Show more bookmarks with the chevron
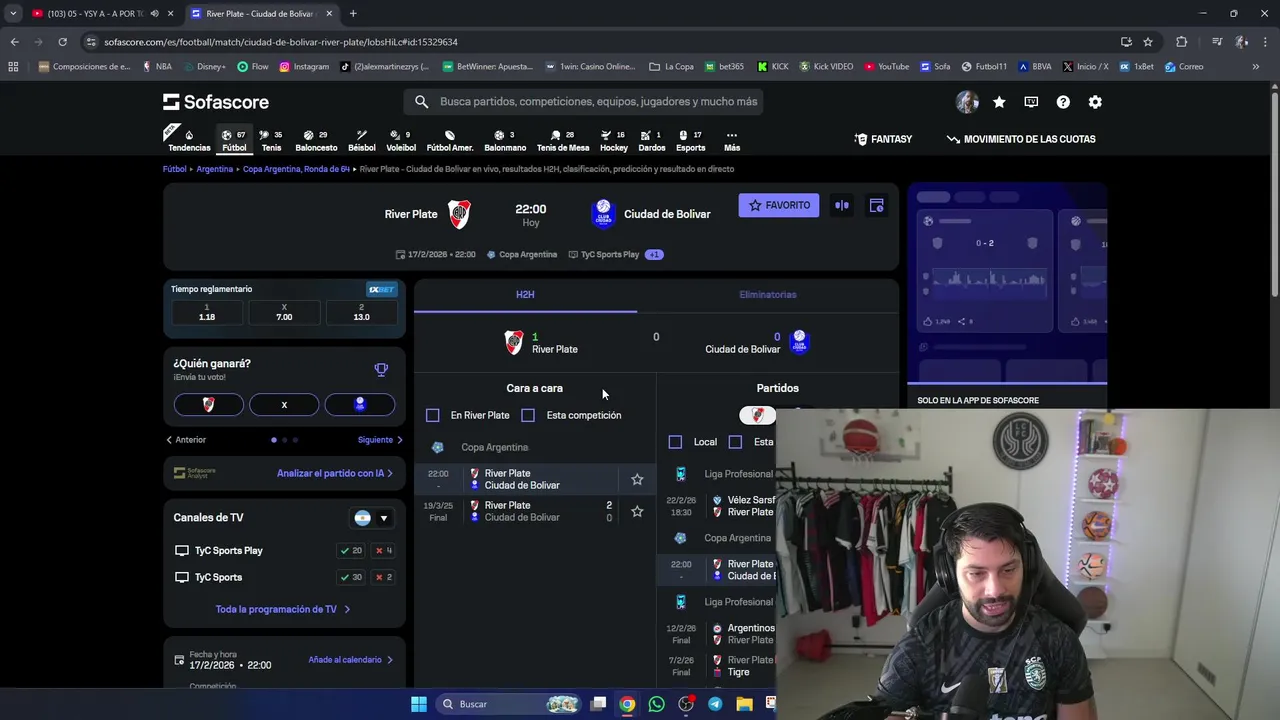1280x720 pixels. [1256, 67]
